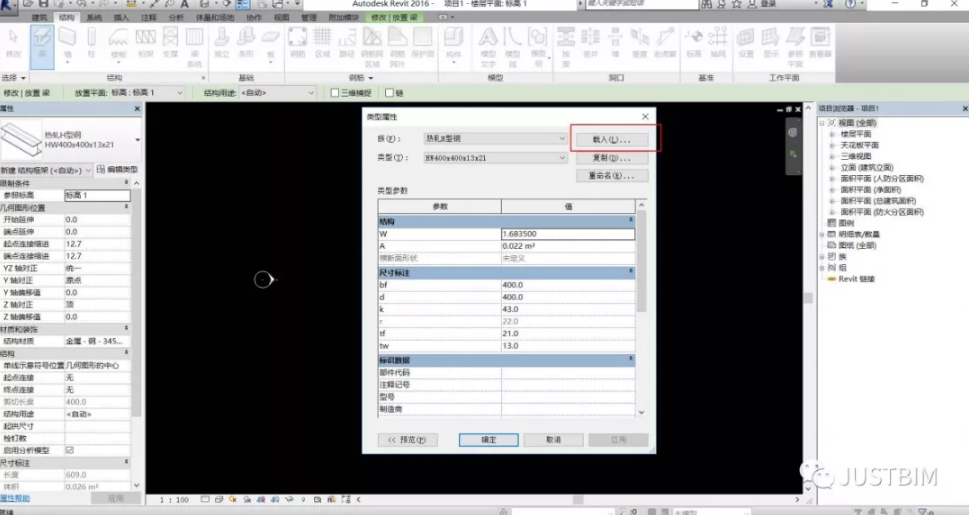The image size is (969, 515).
Task: Select the 模型线 (Model Line) tool
Action: pyautogui.click(x=512, y=46)
